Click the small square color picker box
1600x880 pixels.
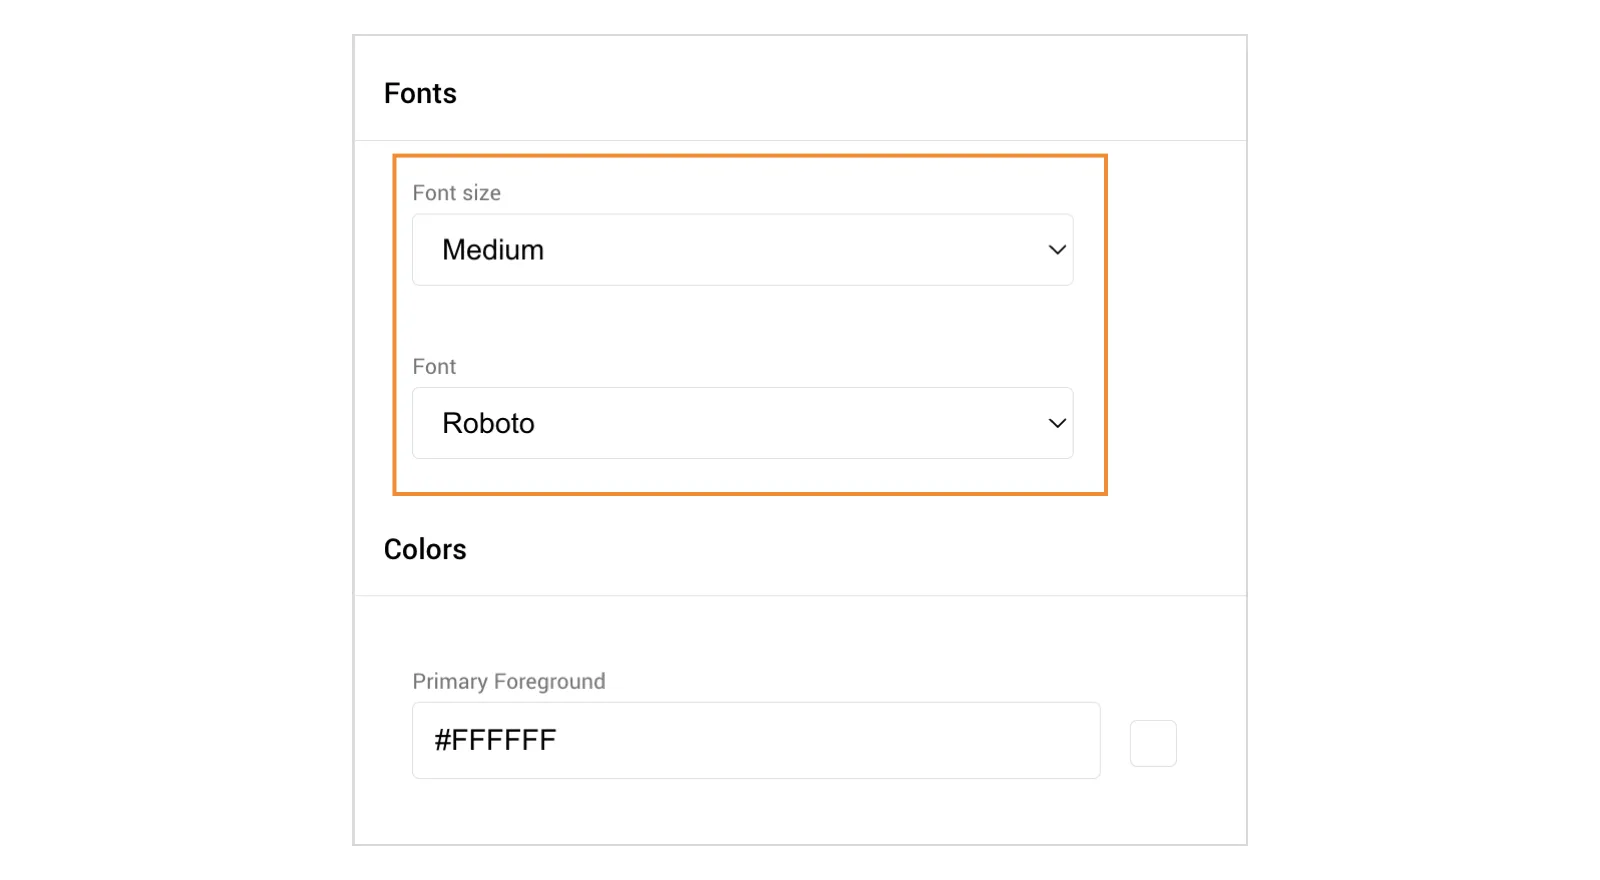coord(1153,743)
